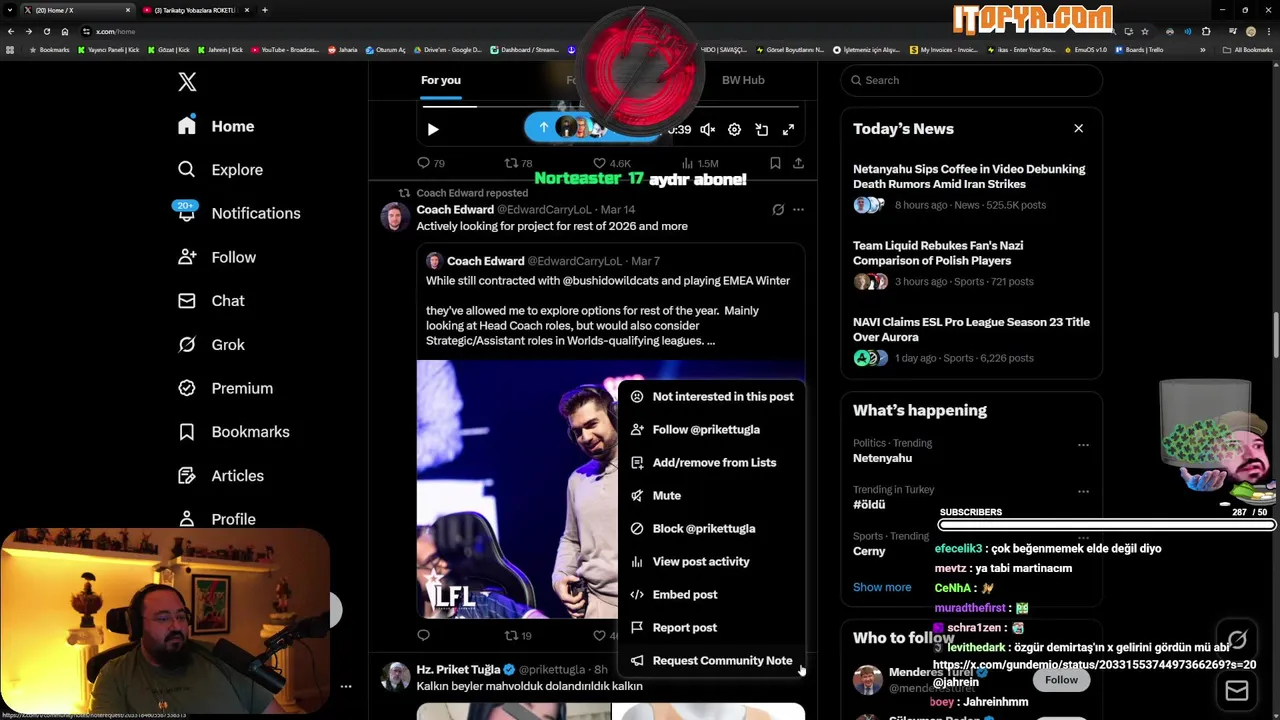Viewport: 1280px width, 720px height.
Task: Open NAVI Claims ESL Pro League story
Action: (x=971, y=340)
